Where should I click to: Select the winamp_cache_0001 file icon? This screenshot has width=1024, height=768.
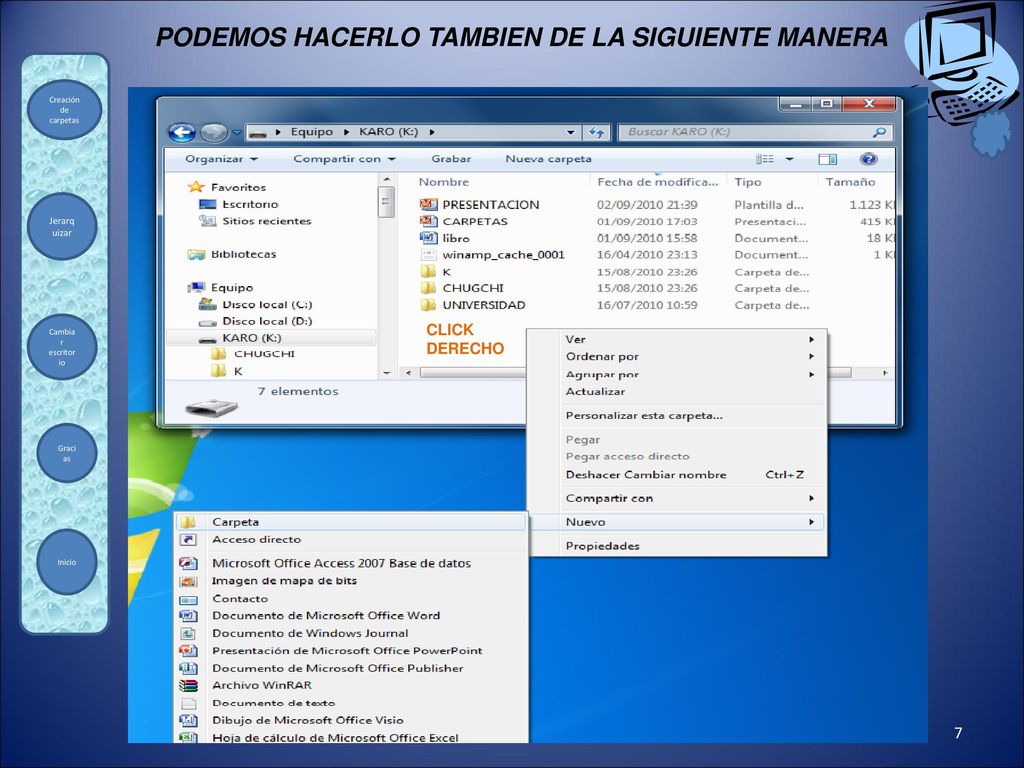point(428,255)
